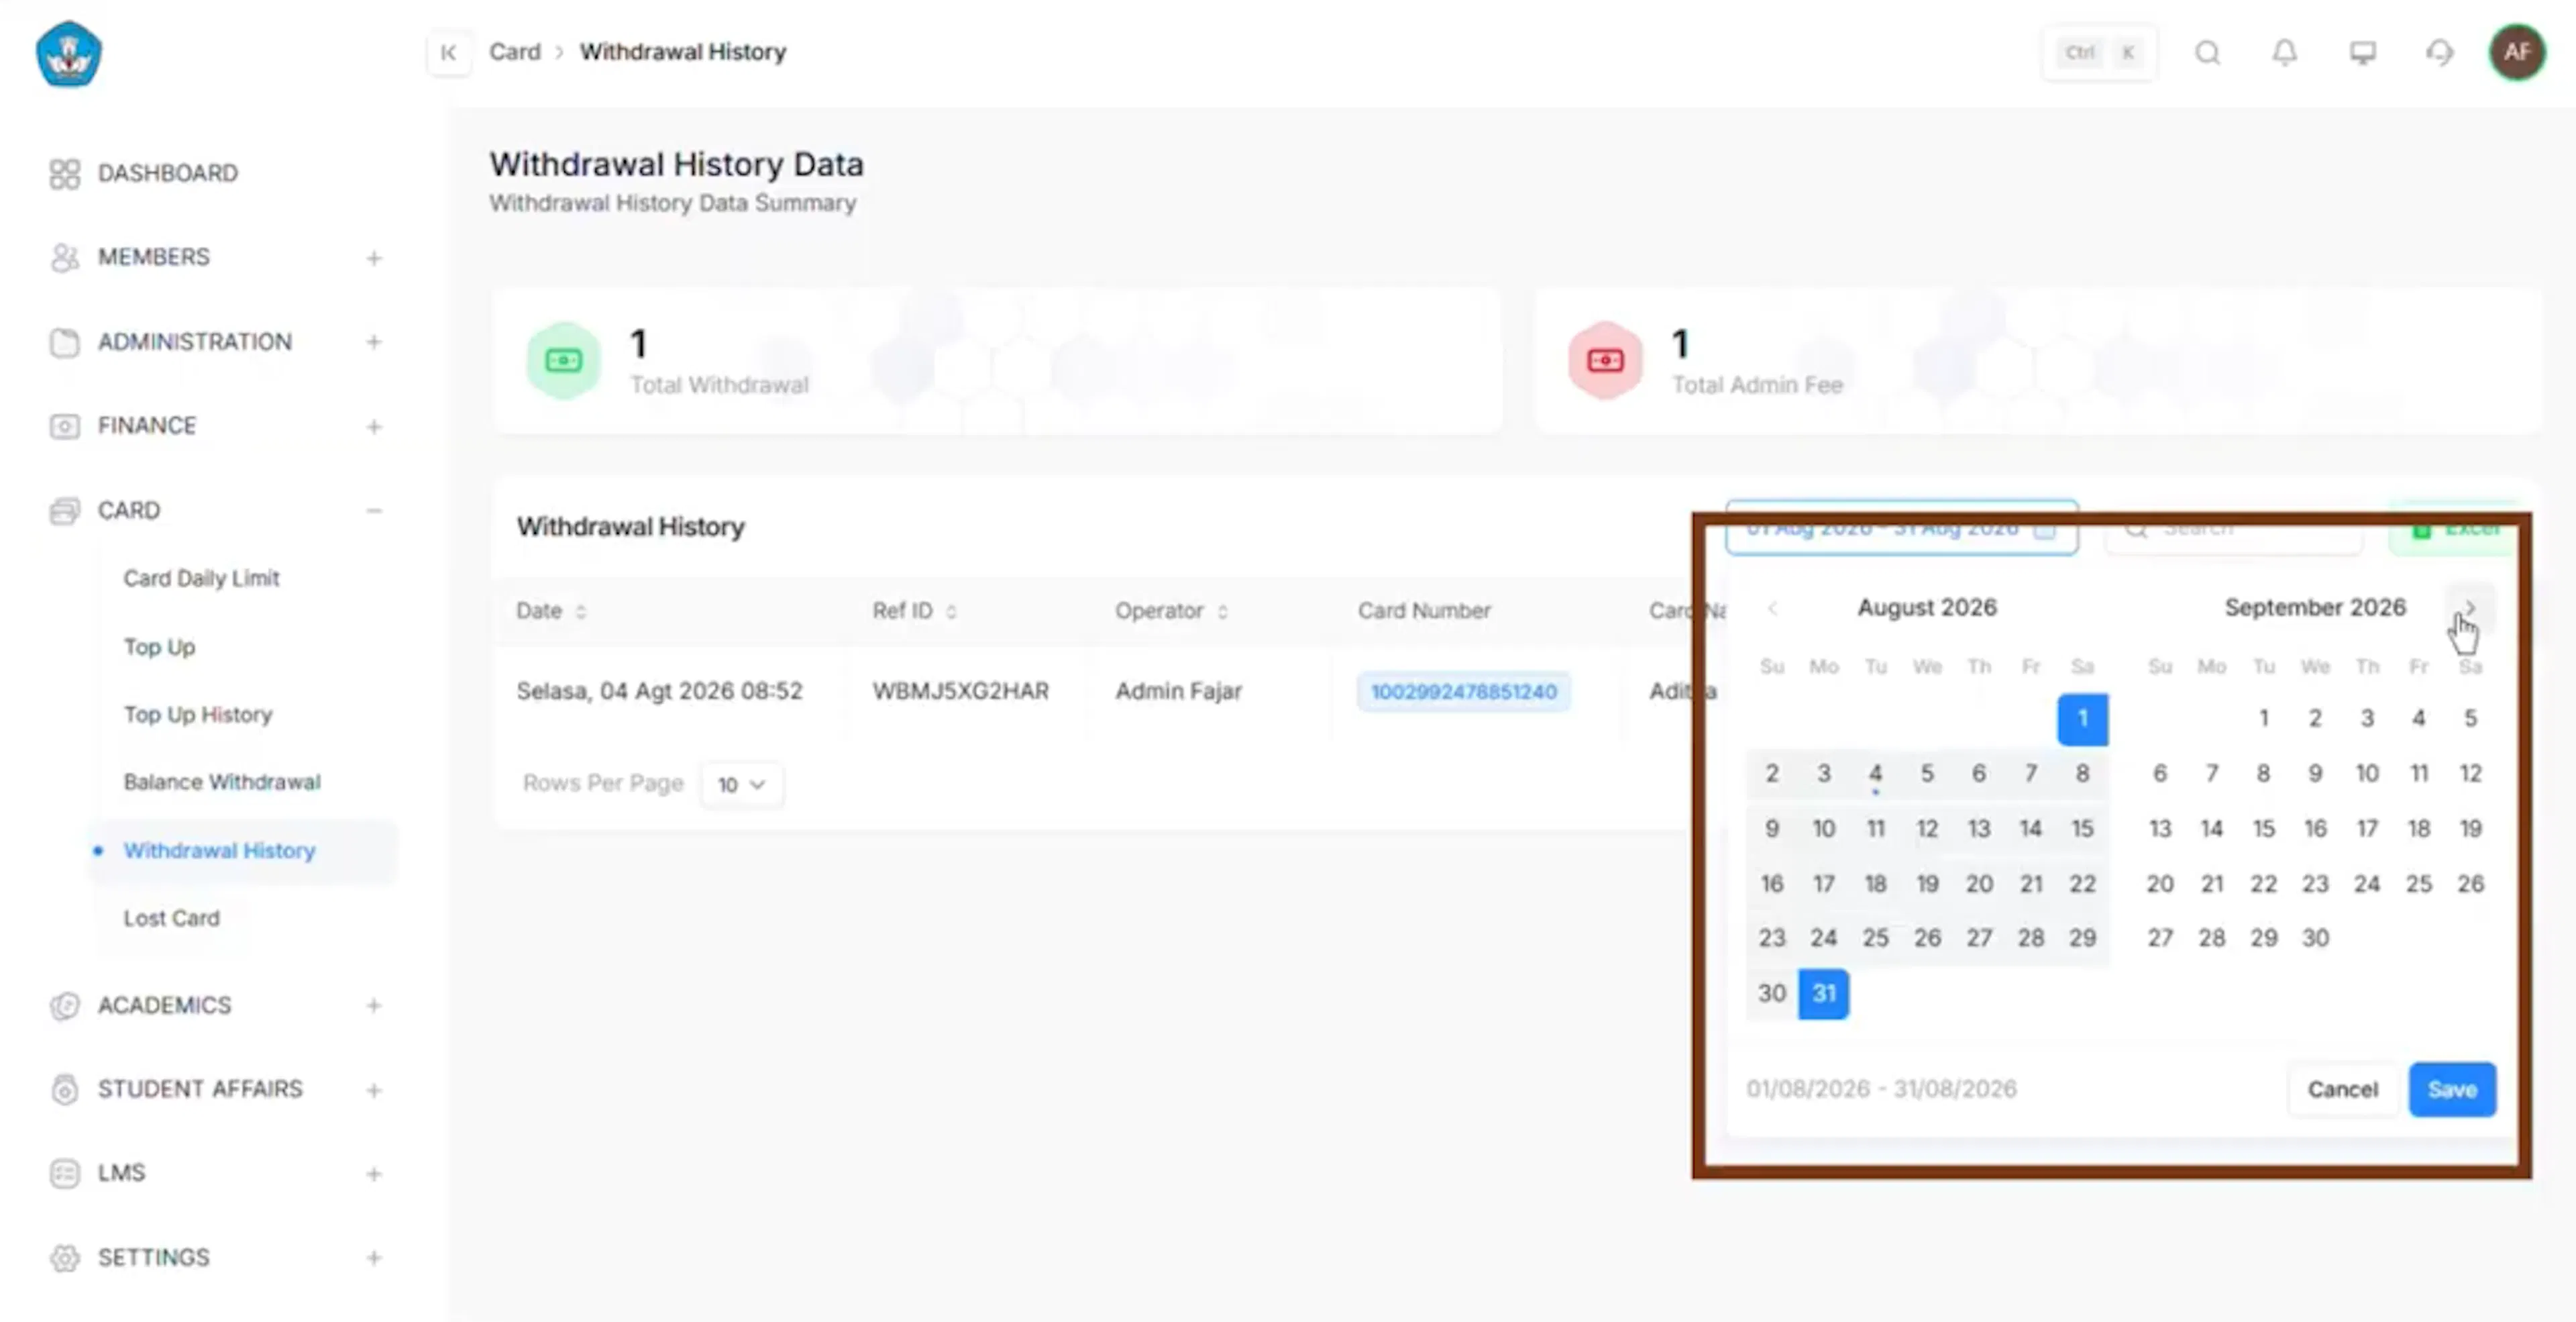
Task: Click the Card icon in sidebar
Action: pos(64,511)
